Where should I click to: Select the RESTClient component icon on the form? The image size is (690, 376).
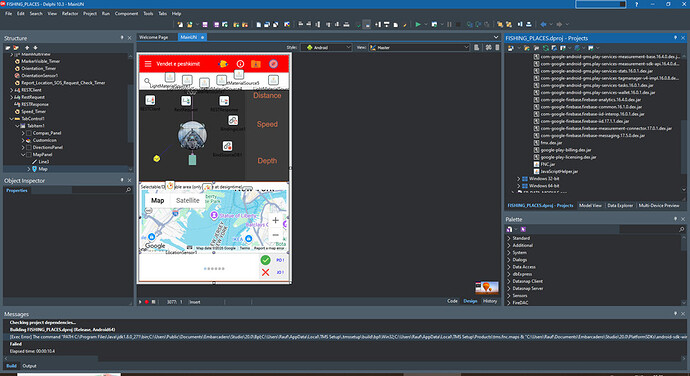pyautogui.click(x=150, y=100)
